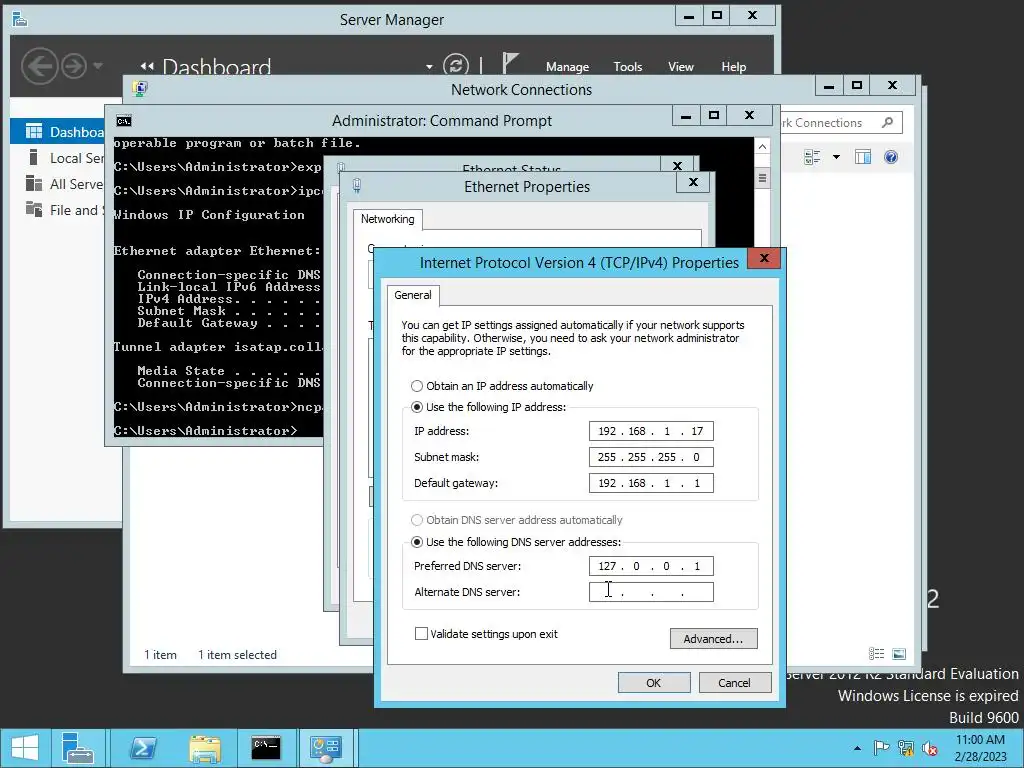The width and height of the screenshot is (1024, 768).
Task: Open File Explorer from the taskbar
Action: [x=205, y=748]
